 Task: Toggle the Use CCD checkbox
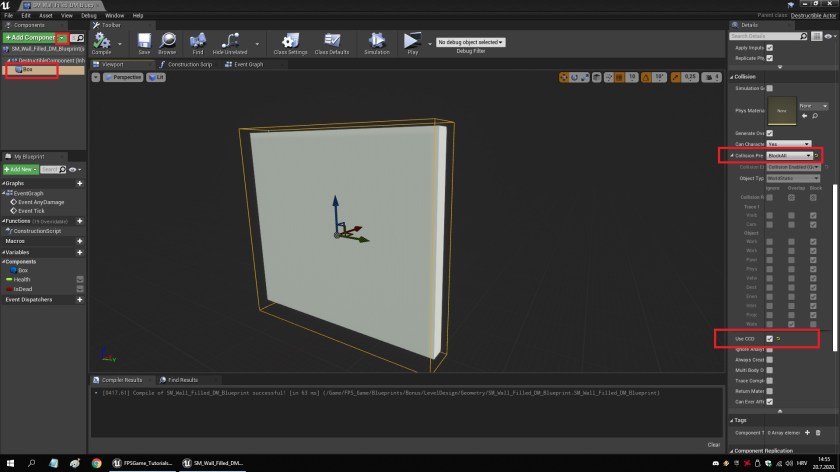coord(769,339)
